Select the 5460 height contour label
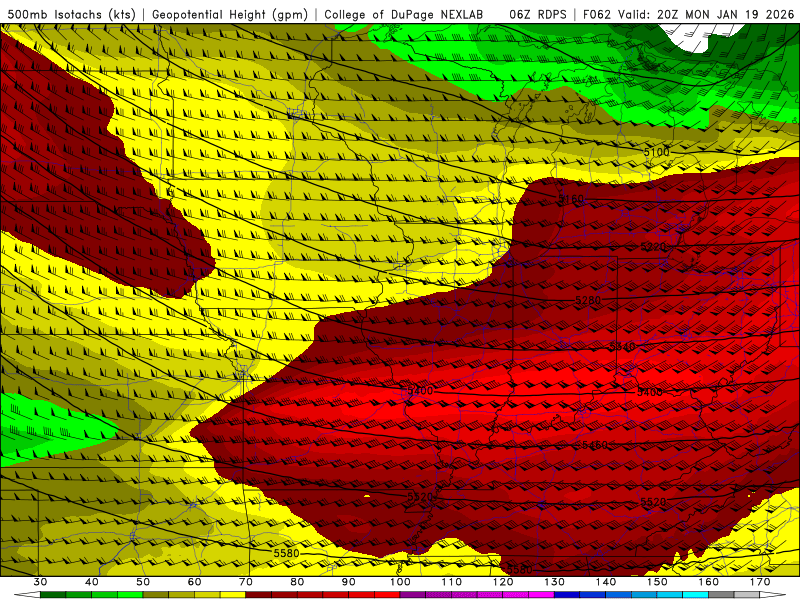This screenshot has width=800, height=600. tap(595, 445)
